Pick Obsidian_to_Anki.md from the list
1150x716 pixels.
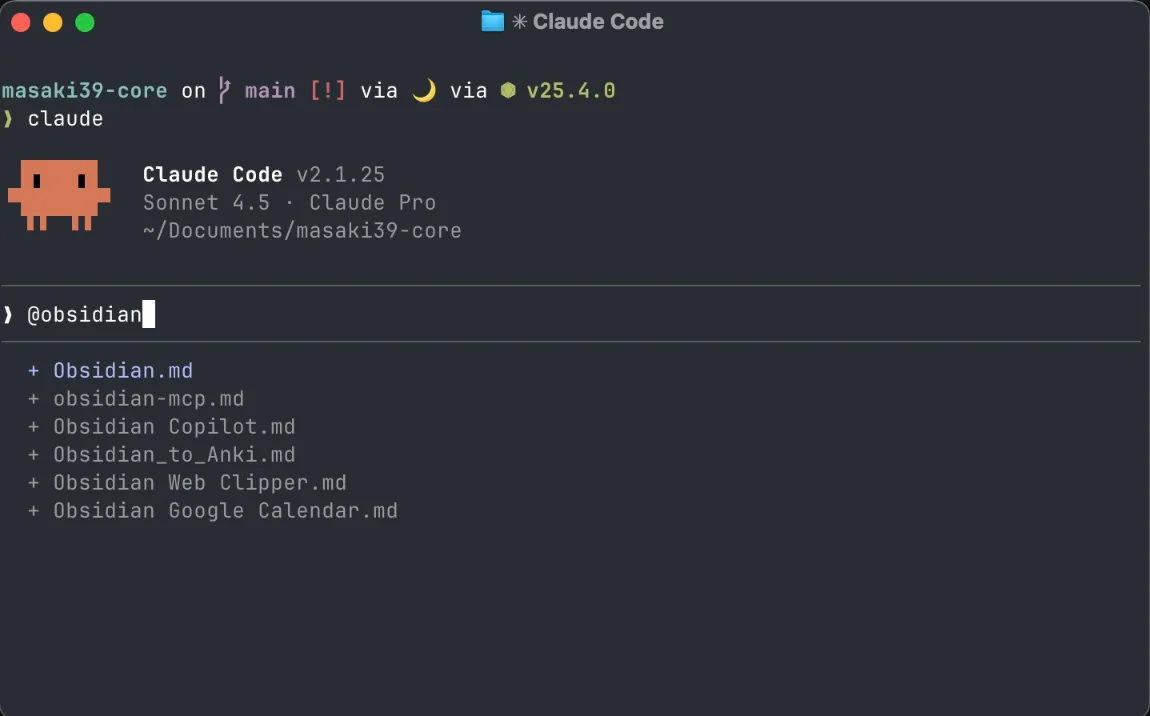coord(174,455)
